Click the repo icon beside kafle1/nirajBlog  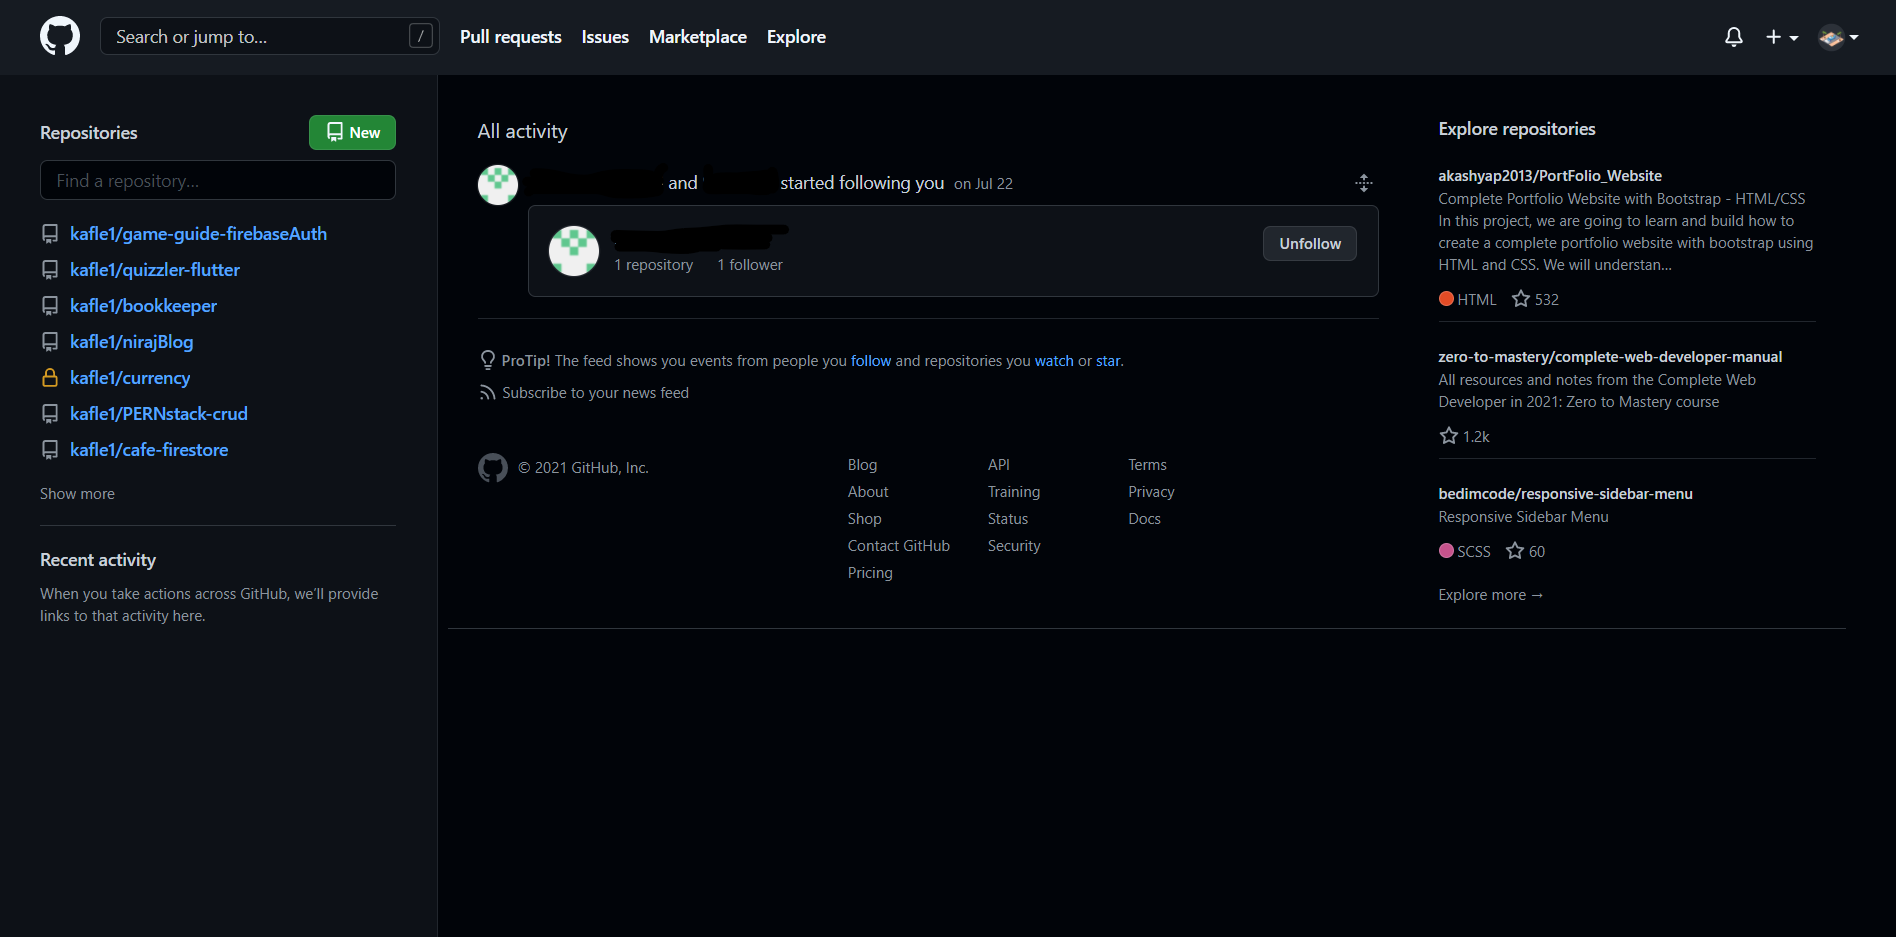point(50,342)
